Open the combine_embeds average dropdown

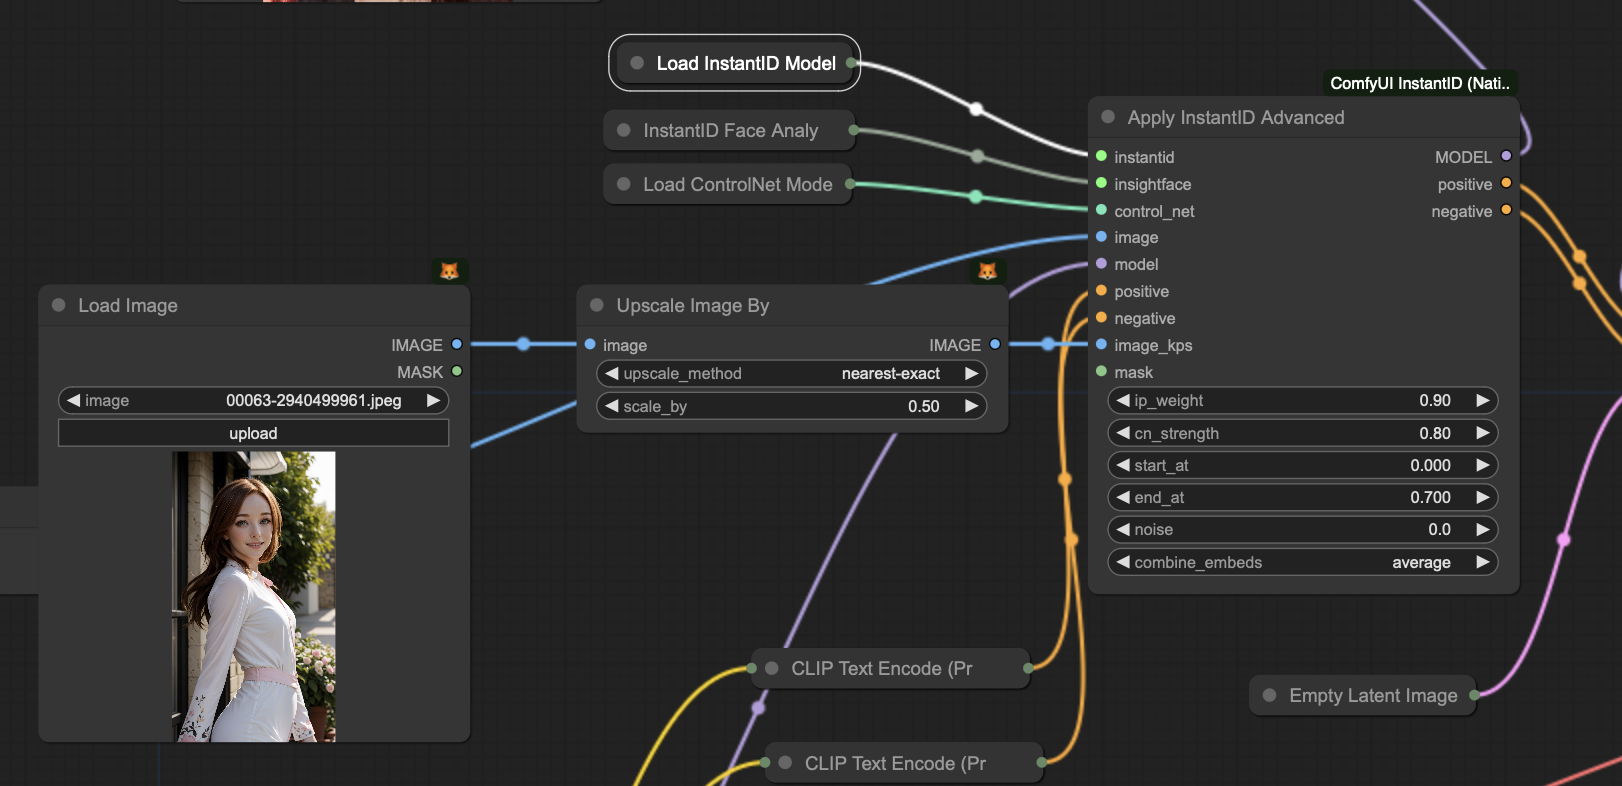point(1303,562)
